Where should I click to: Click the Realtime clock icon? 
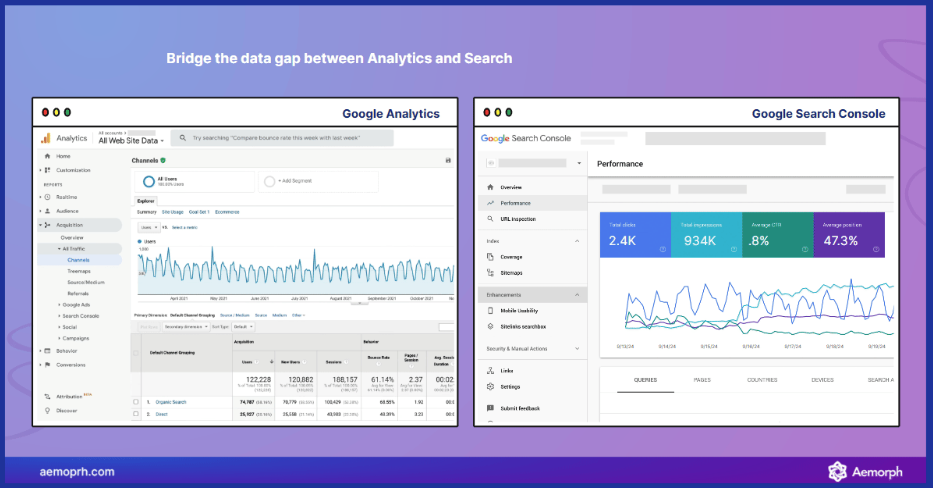tap(47, 197)
